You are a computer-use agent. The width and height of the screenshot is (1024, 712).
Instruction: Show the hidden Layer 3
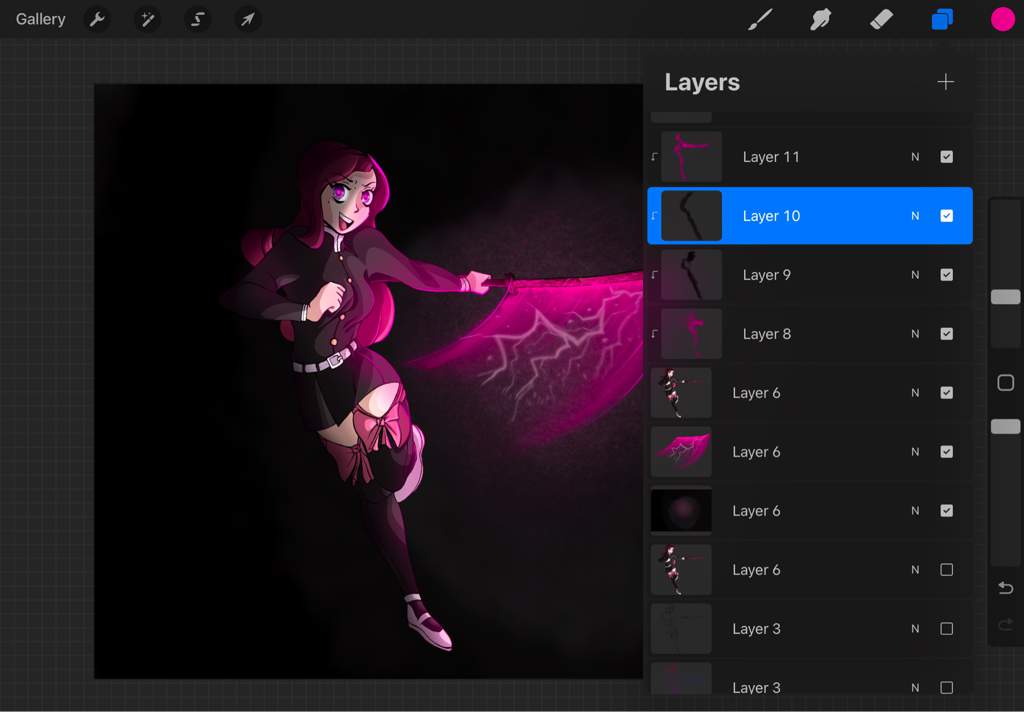point(946,629)
